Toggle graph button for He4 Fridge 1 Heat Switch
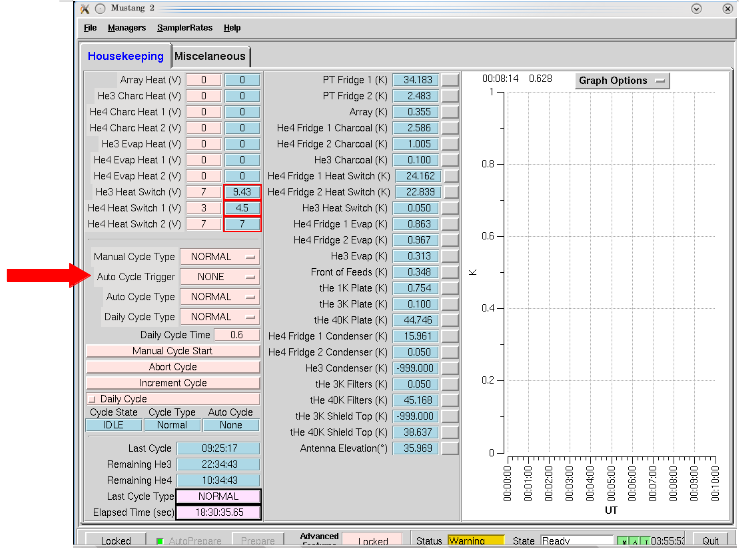This screenshot has height=549, width=739. tap(452, 176)
